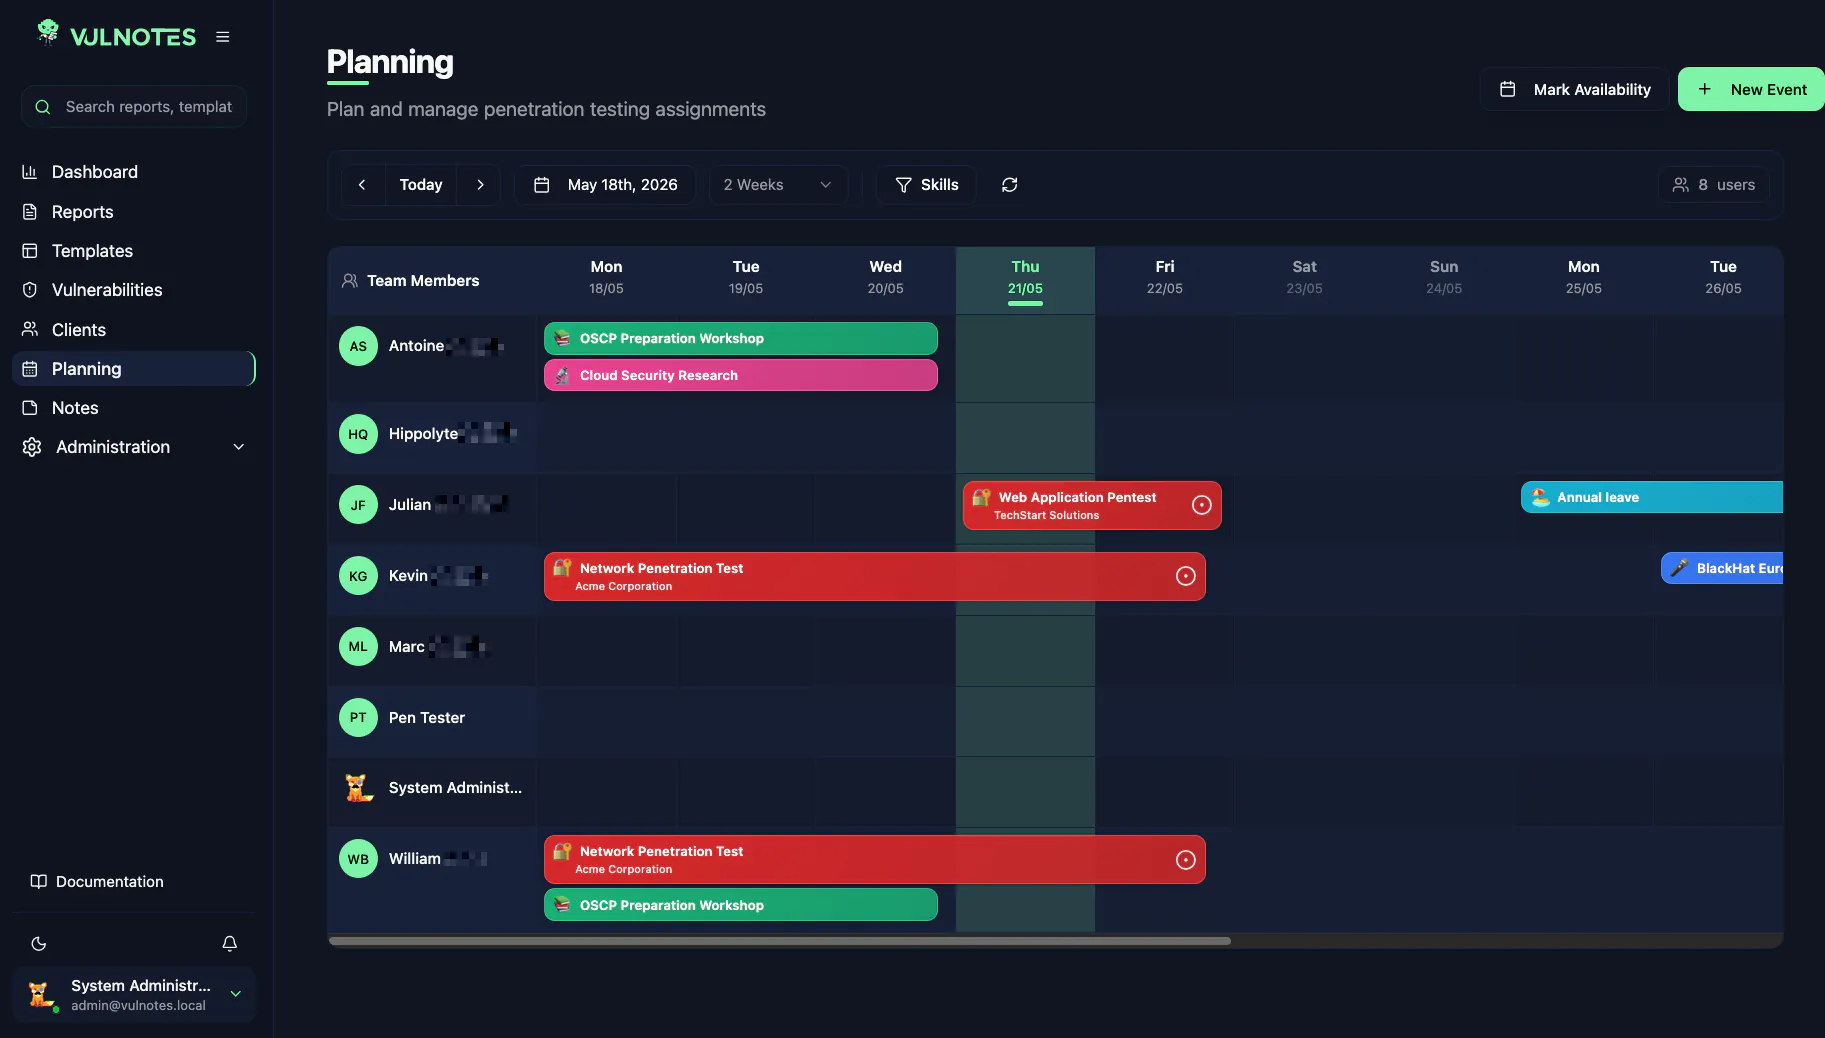Click the Planning calendar icon in sidebar
This screenshot has height=1038, width=1825.
30,369
